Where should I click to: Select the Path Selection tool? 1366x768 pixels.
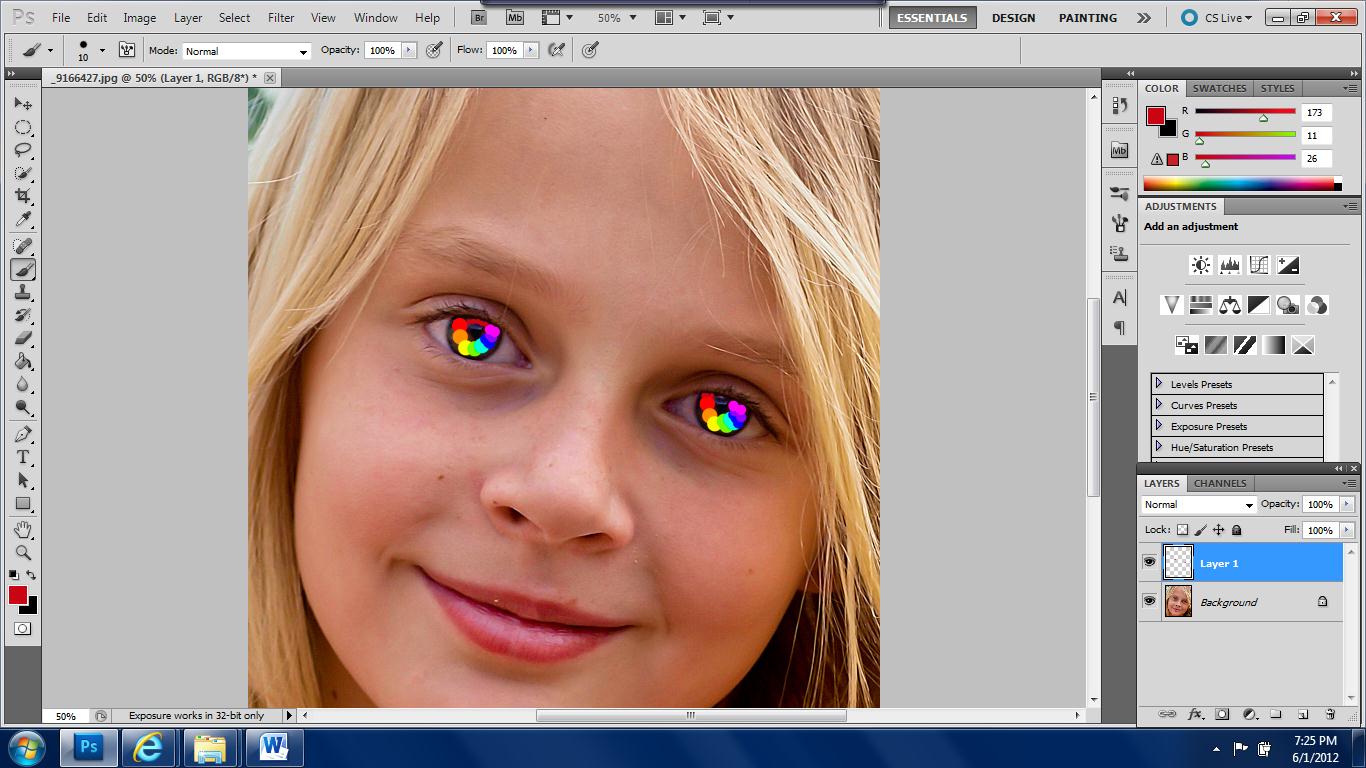coord(23,480)
